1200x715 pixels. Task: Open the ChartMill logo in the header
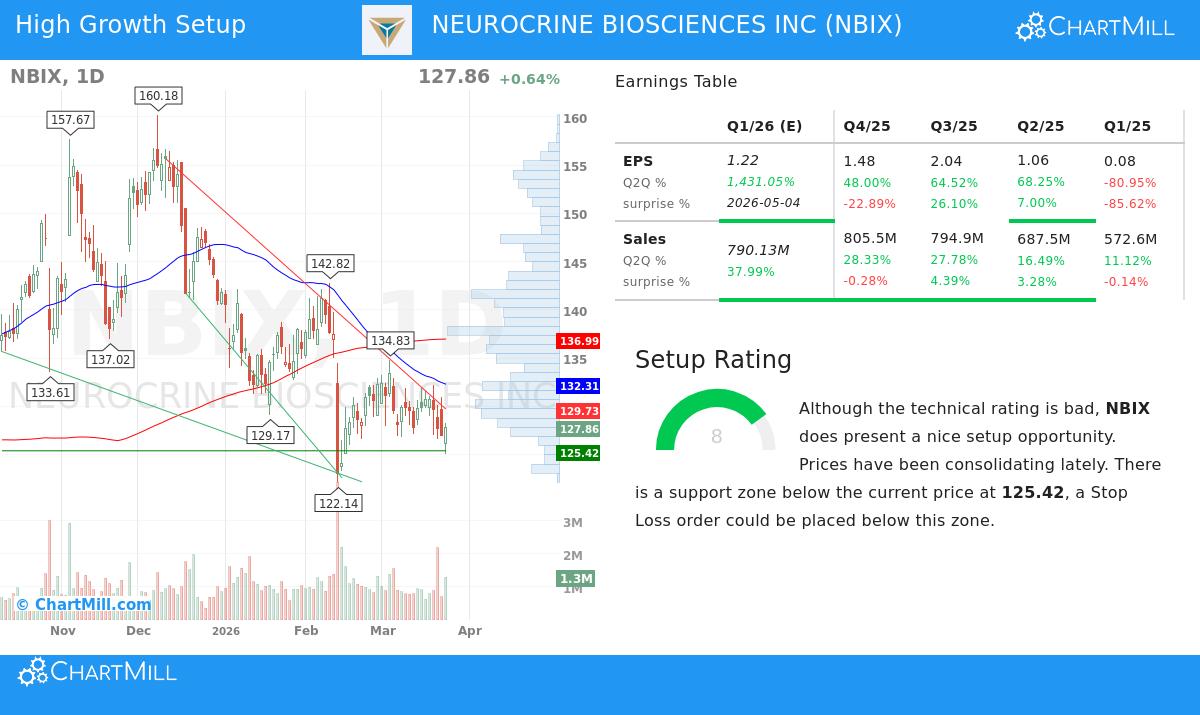[1095, 27]
